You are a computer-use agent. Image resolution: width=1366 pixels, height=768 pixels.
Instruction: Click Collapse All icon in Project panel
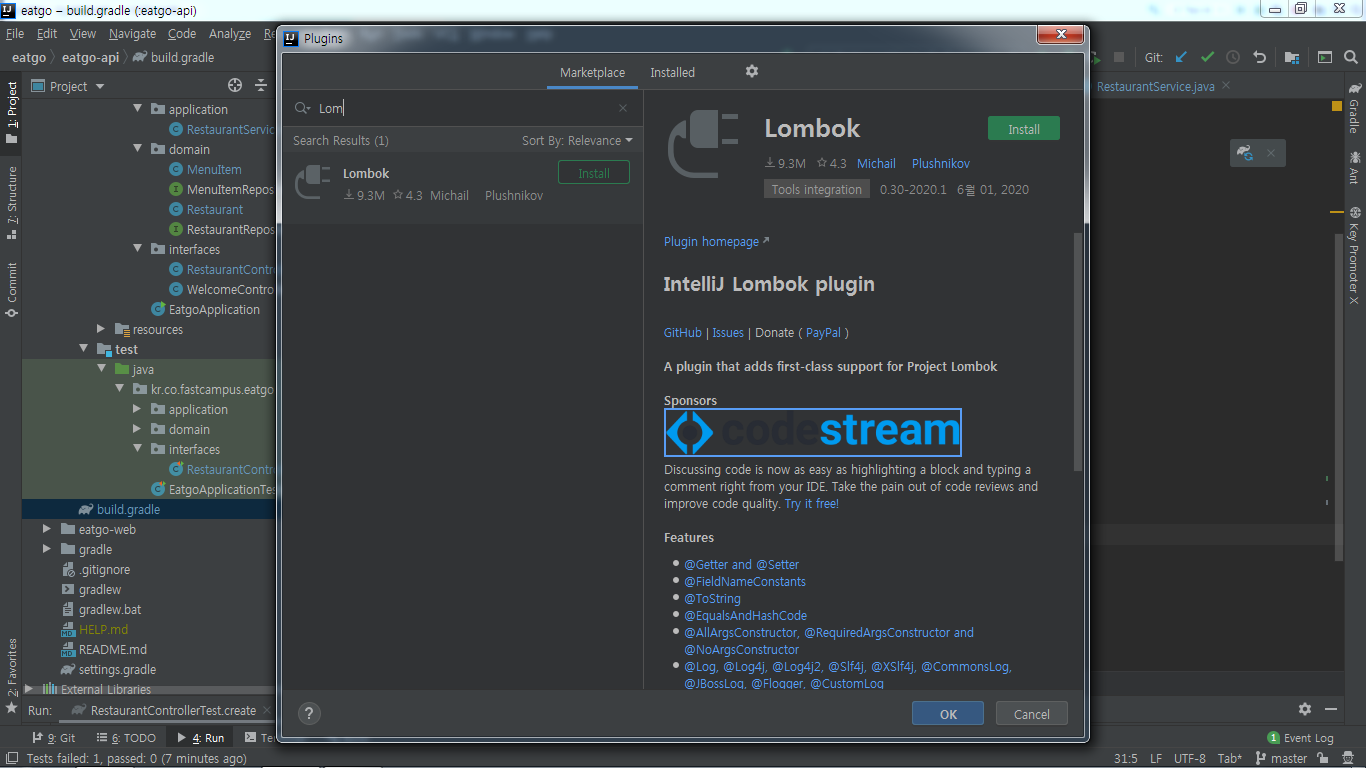pyautogui.click(x=261, y=86)
